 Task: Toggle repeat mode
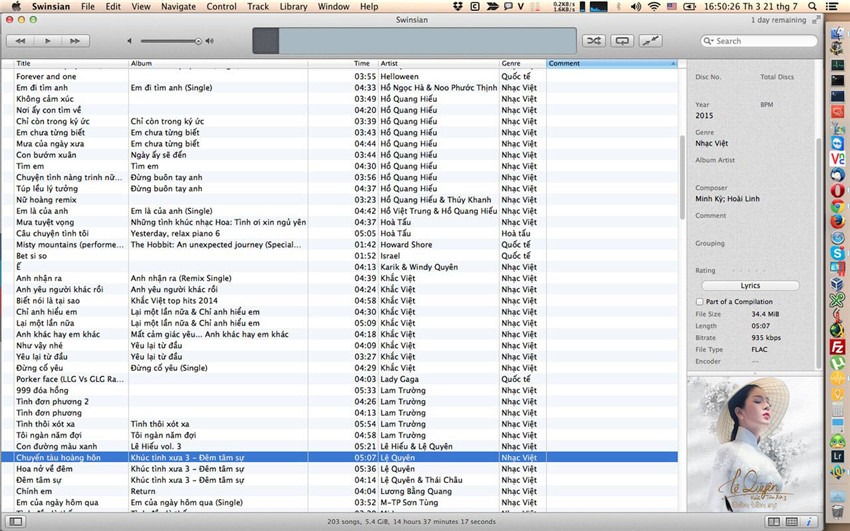(x=622, y=41)
